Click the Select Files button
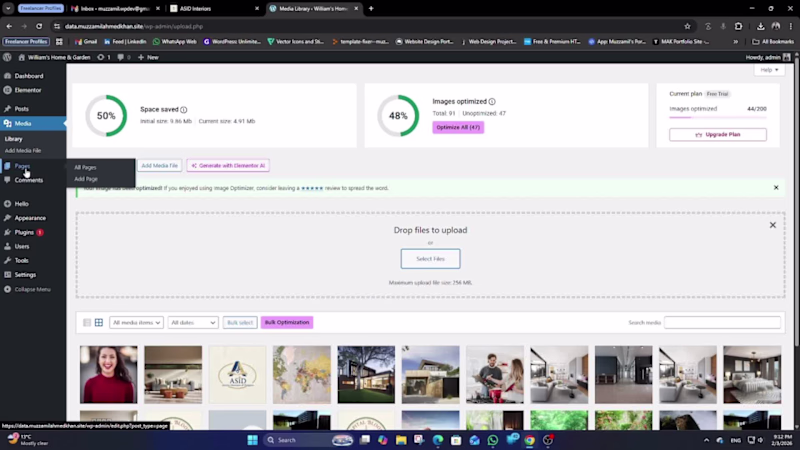Screen dimensions: 800x450 click(x=430, y=259)
